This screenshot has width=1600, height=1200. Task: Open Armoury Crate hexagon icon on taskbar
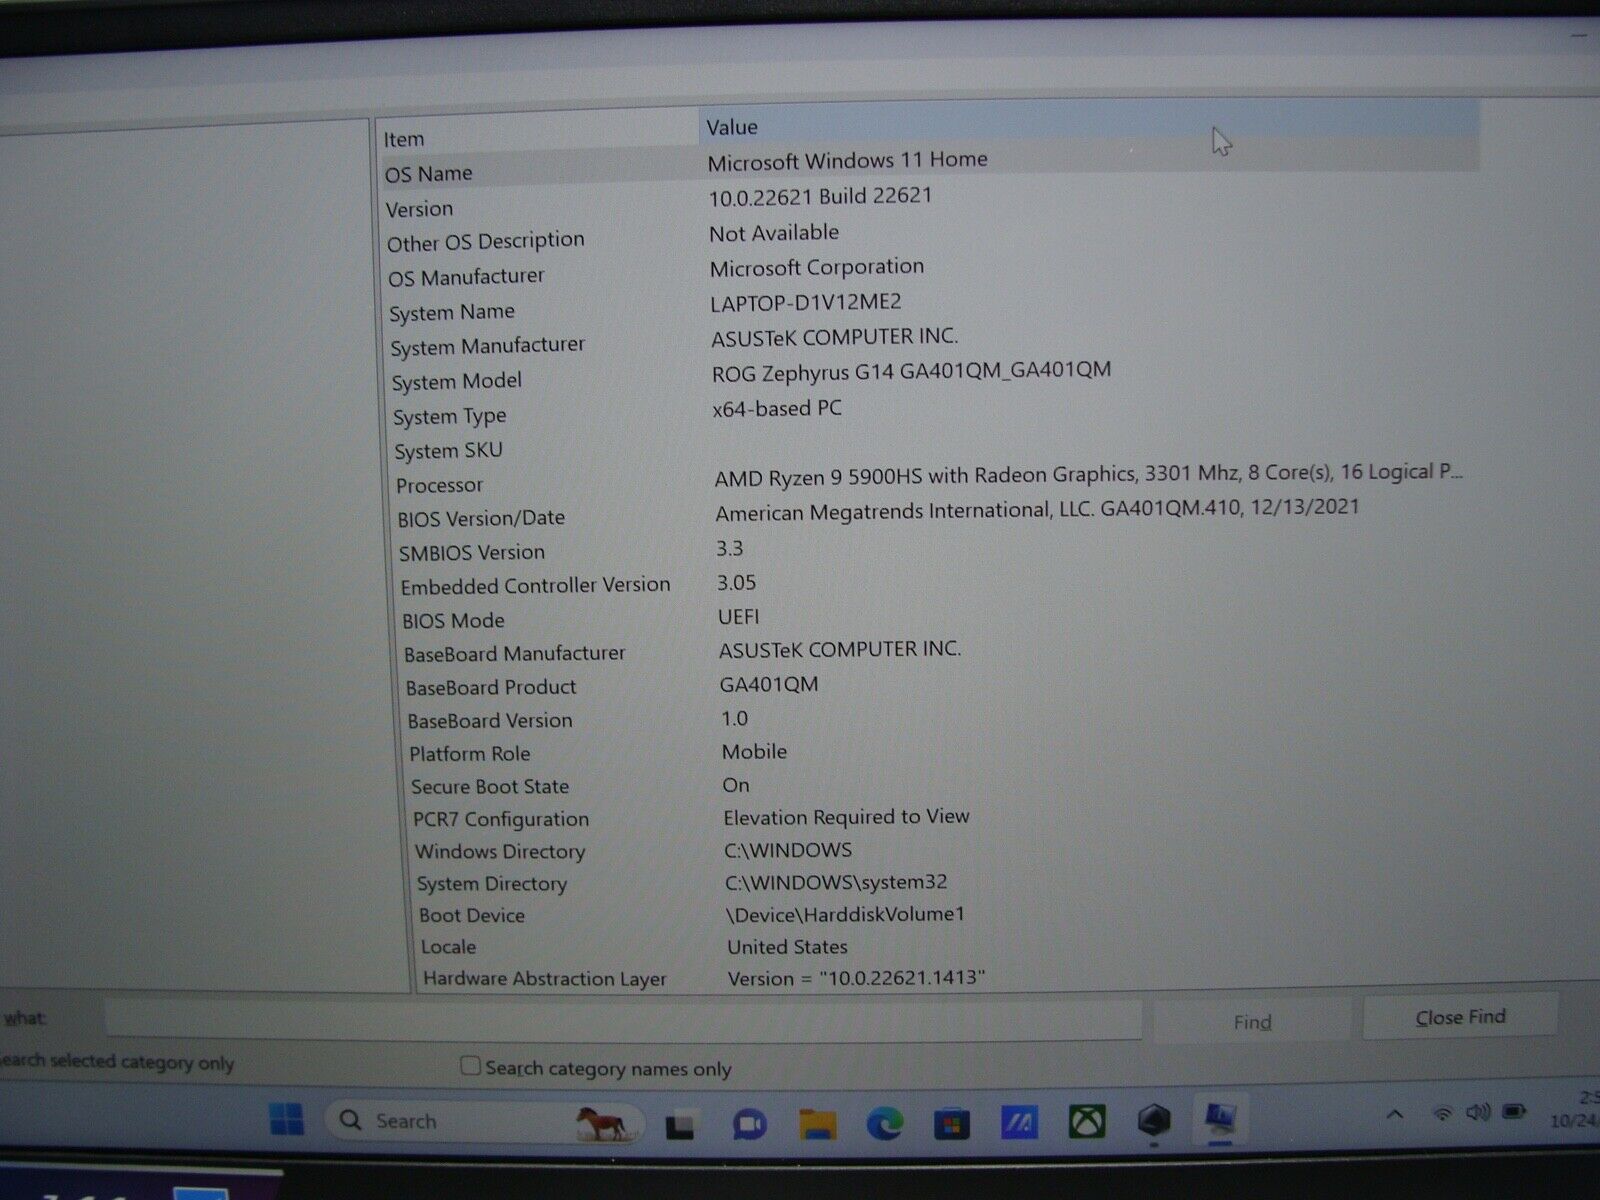point(1153,1120)
